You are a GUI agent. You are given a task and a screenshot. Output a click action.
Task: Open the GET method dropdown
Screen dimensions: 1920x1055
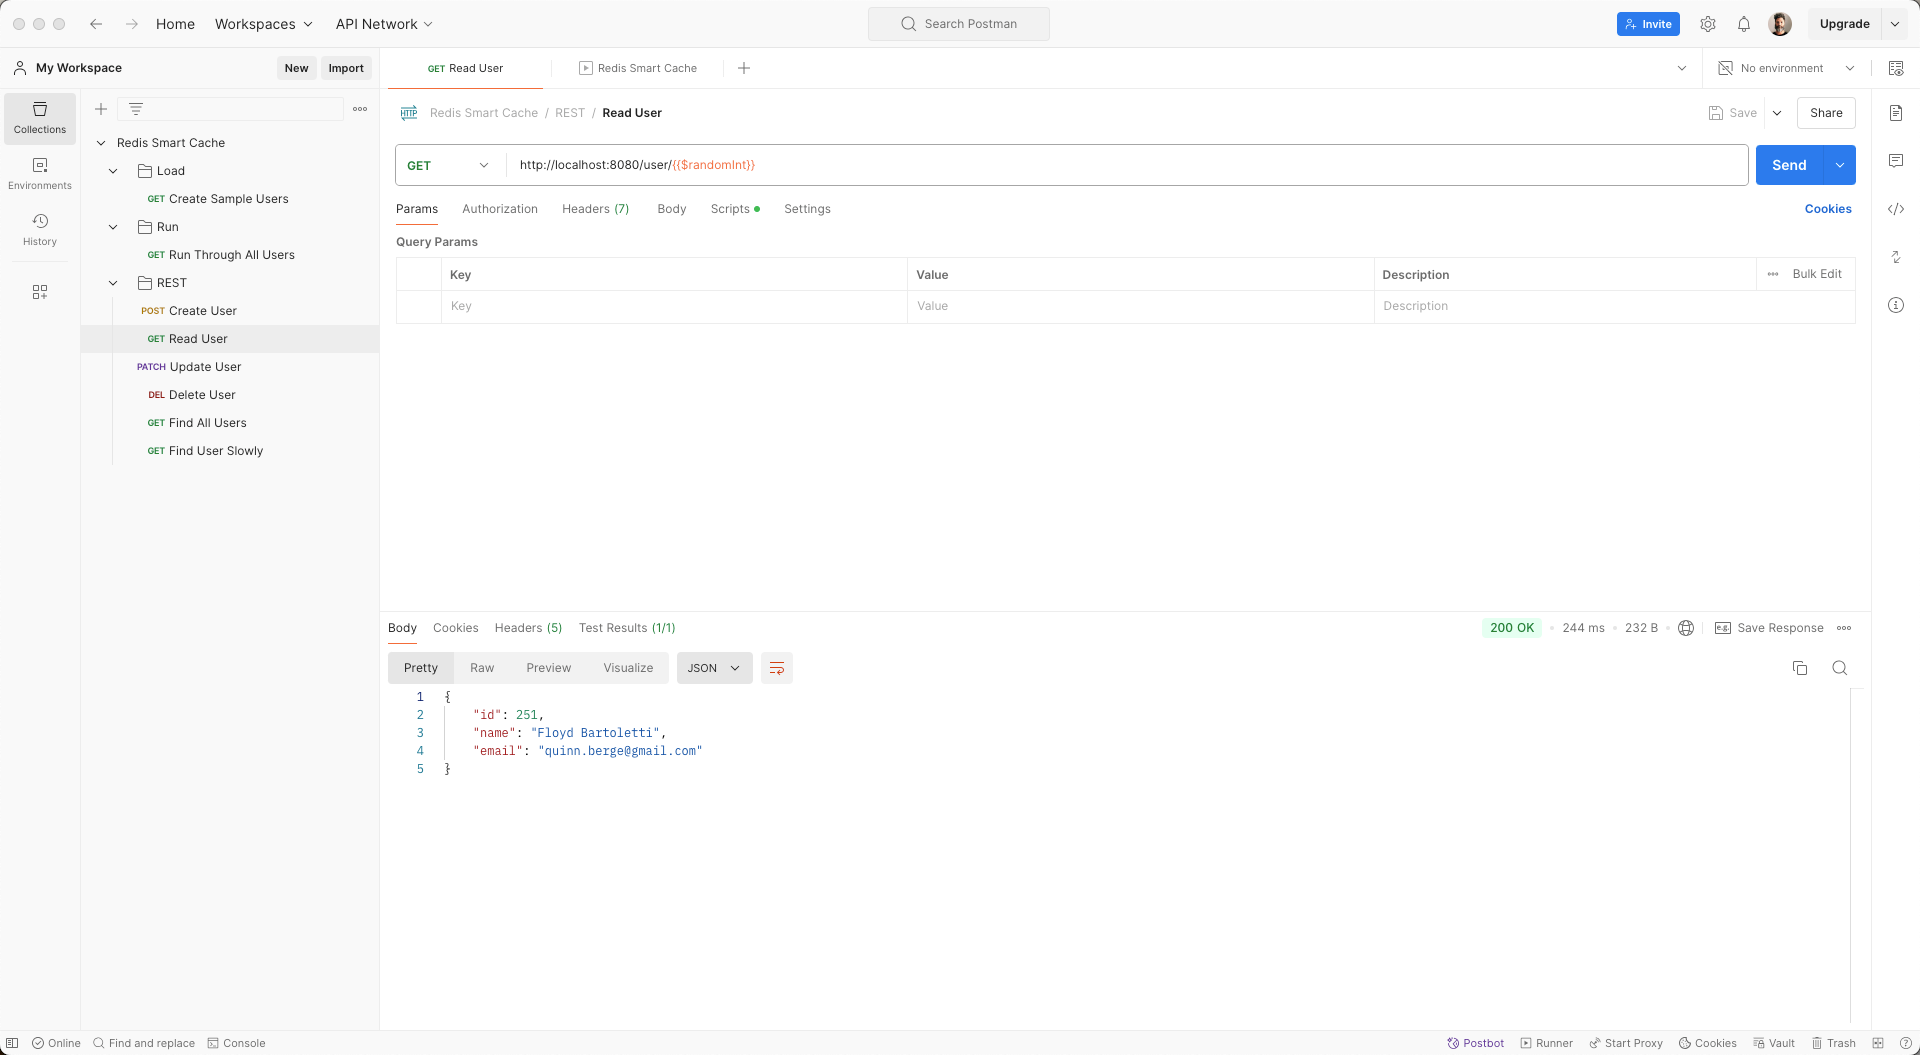coord(449,165)
